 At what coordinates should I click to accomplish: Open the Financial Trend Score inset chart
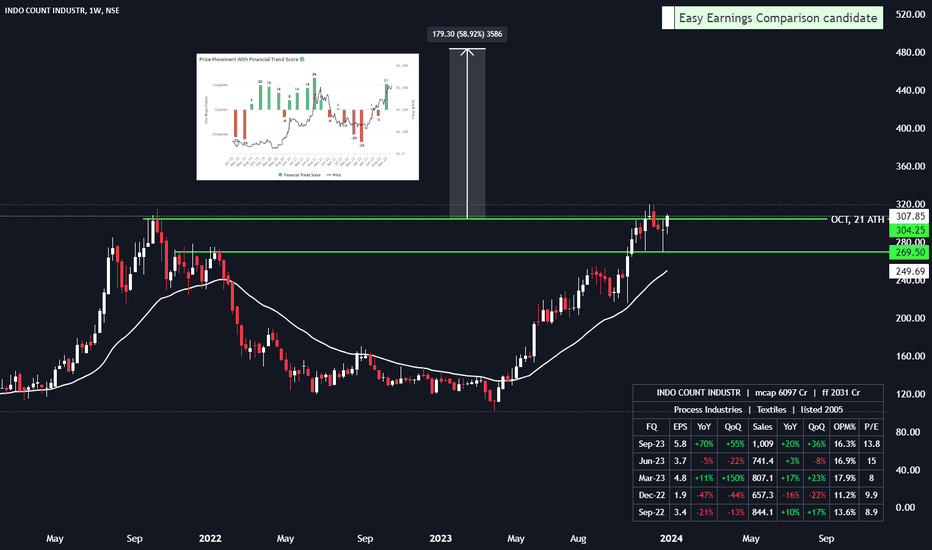pos(307,117)
